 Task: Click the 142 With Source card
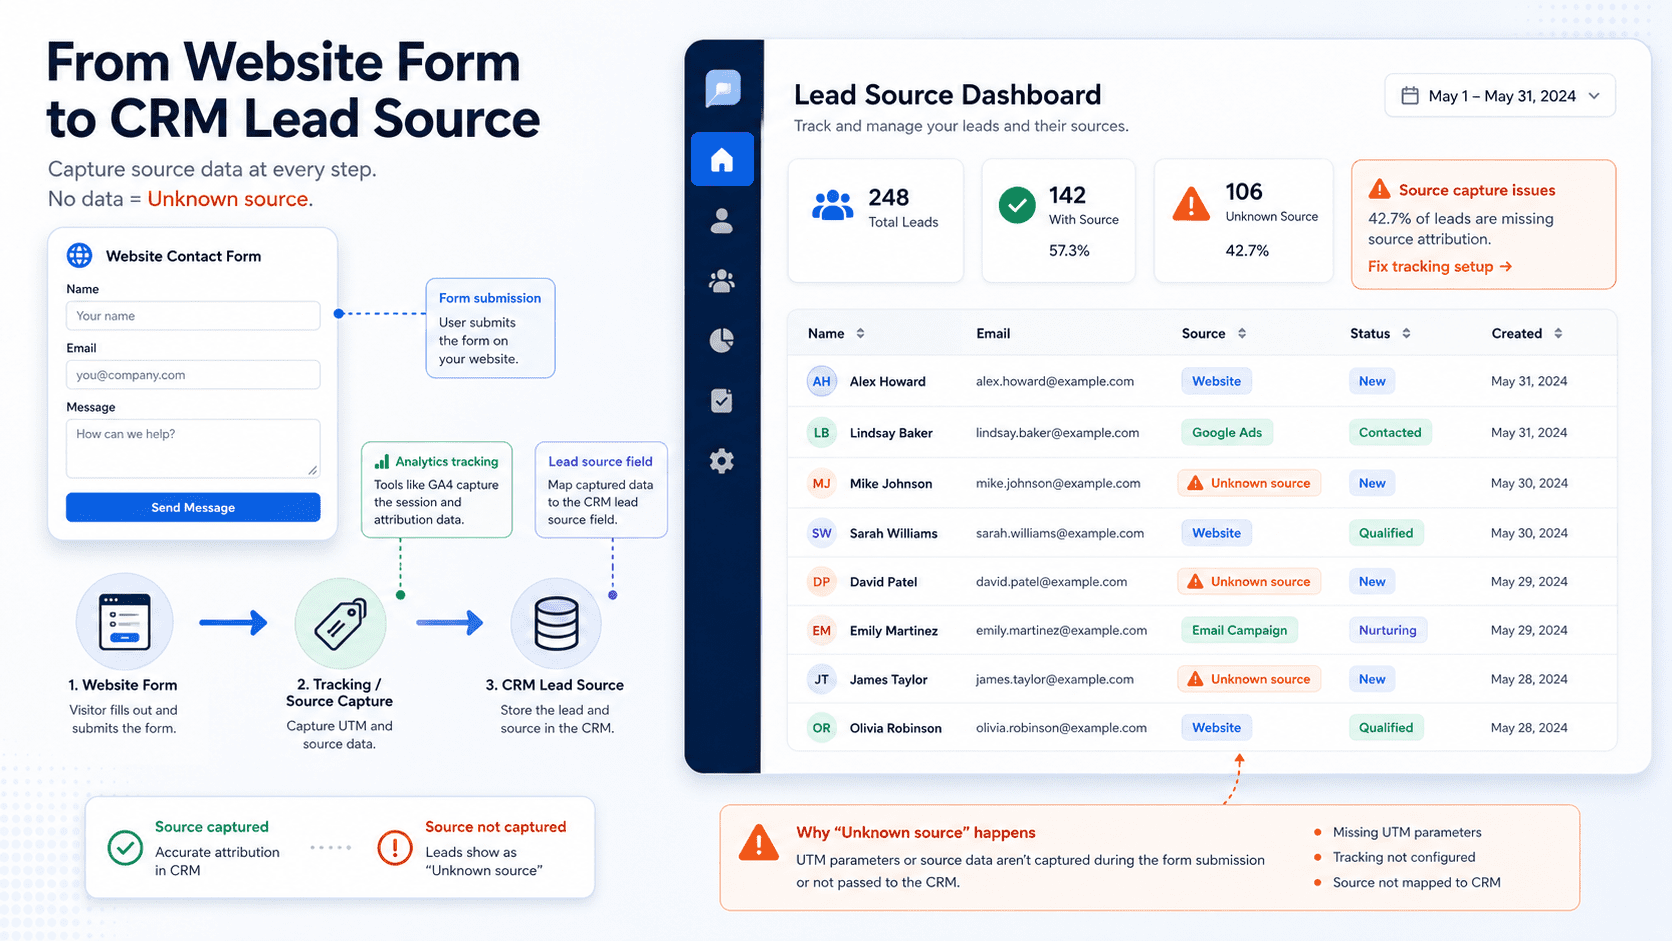coord(1059,221)
